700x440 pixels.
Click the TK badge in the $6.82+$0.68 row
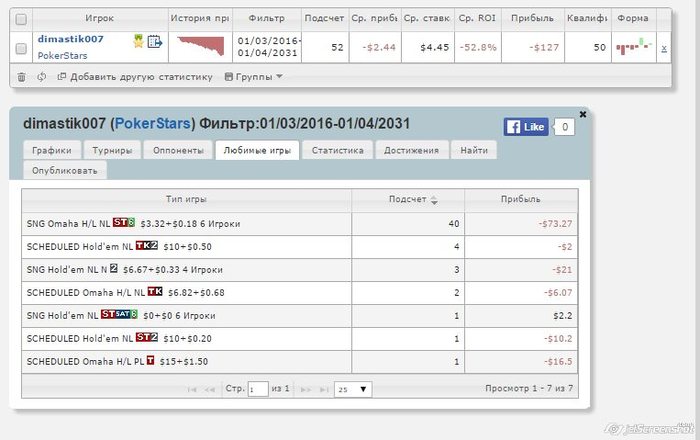pyautogui.click(x=155, y=291)
